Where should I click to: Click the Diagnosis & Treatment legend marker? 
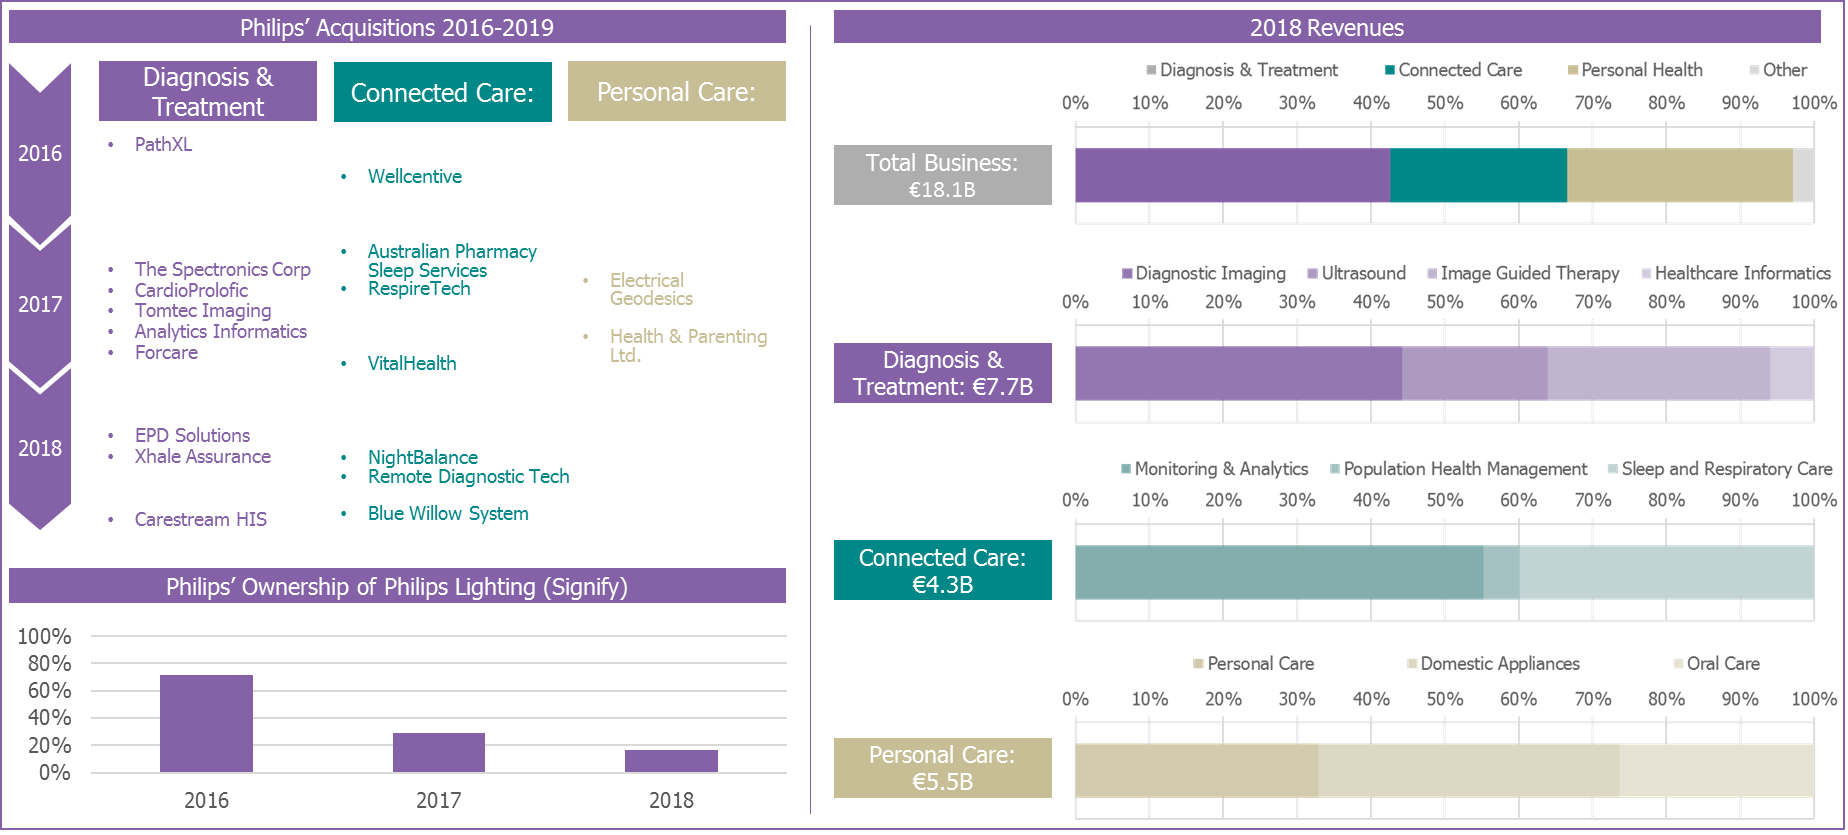coord(1152,70)
